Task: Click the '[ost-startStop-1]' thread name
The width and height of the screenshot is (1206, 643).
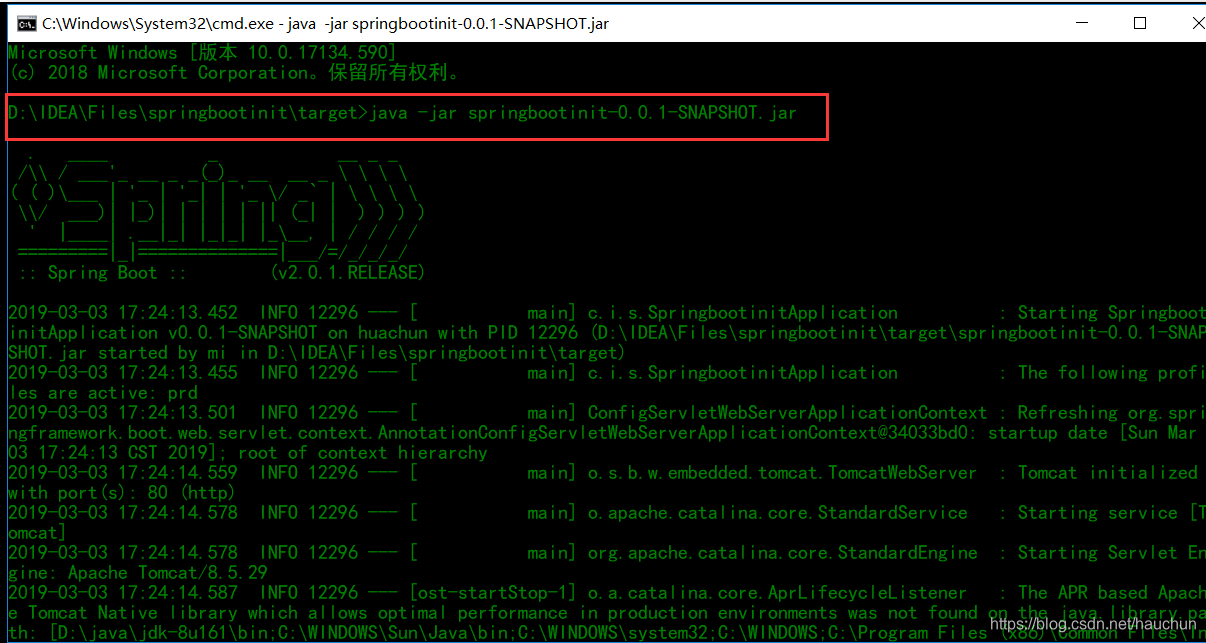Action: [x=492, y=592]
